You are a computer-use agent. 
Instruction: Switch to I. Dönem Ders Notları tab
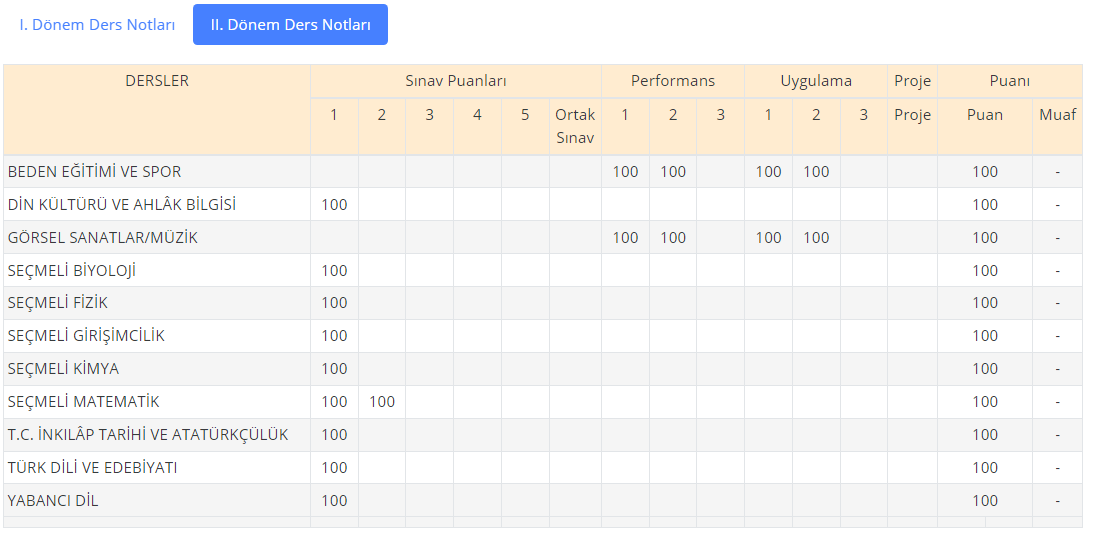(x=97, y=24)
